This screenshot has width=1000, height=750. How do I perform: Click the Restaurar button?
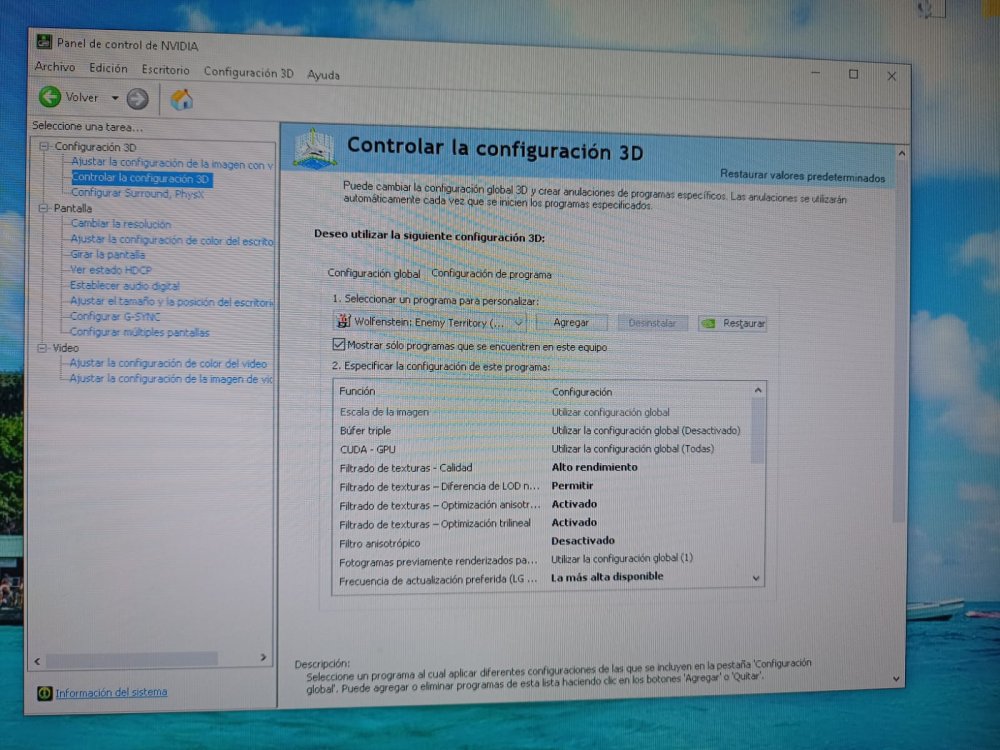coord(732,323)
